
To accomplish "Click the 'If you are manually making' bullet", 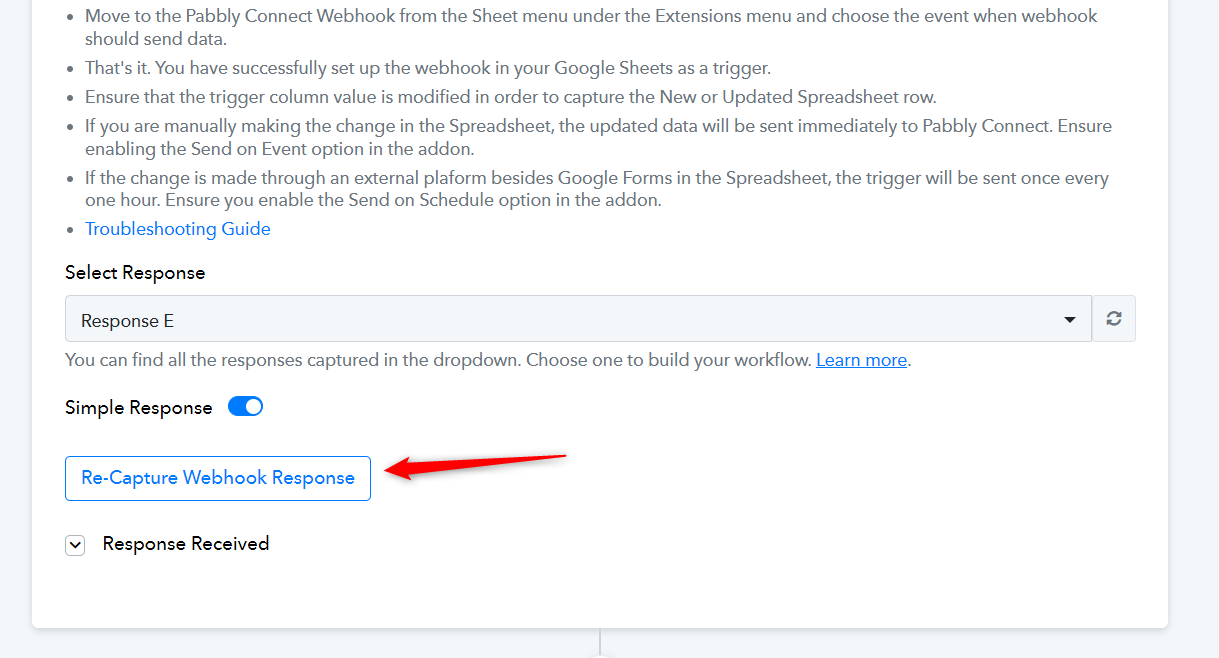I will (x=598, y=138).
